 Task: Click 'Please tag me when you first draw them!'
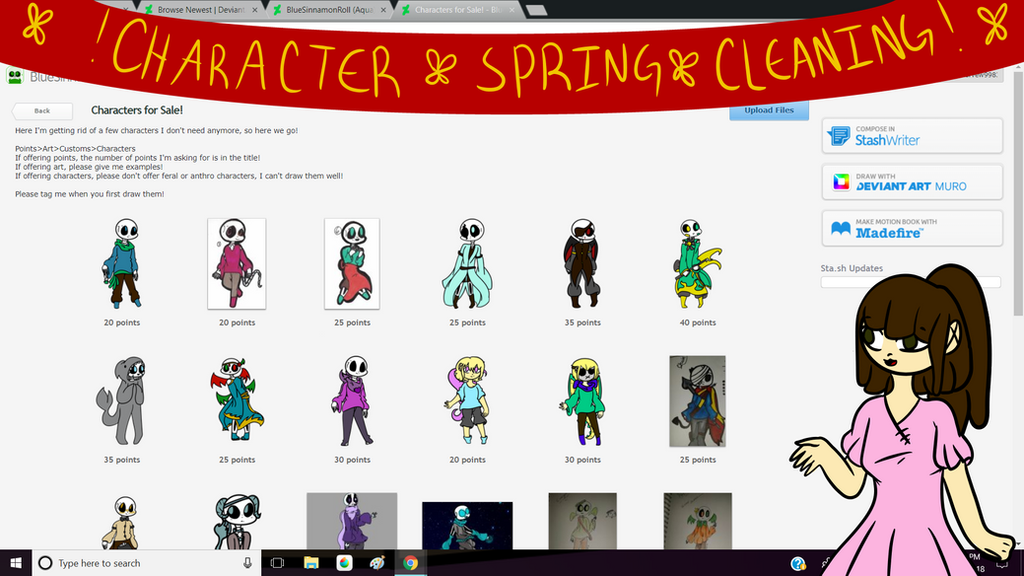coord(89,194)
